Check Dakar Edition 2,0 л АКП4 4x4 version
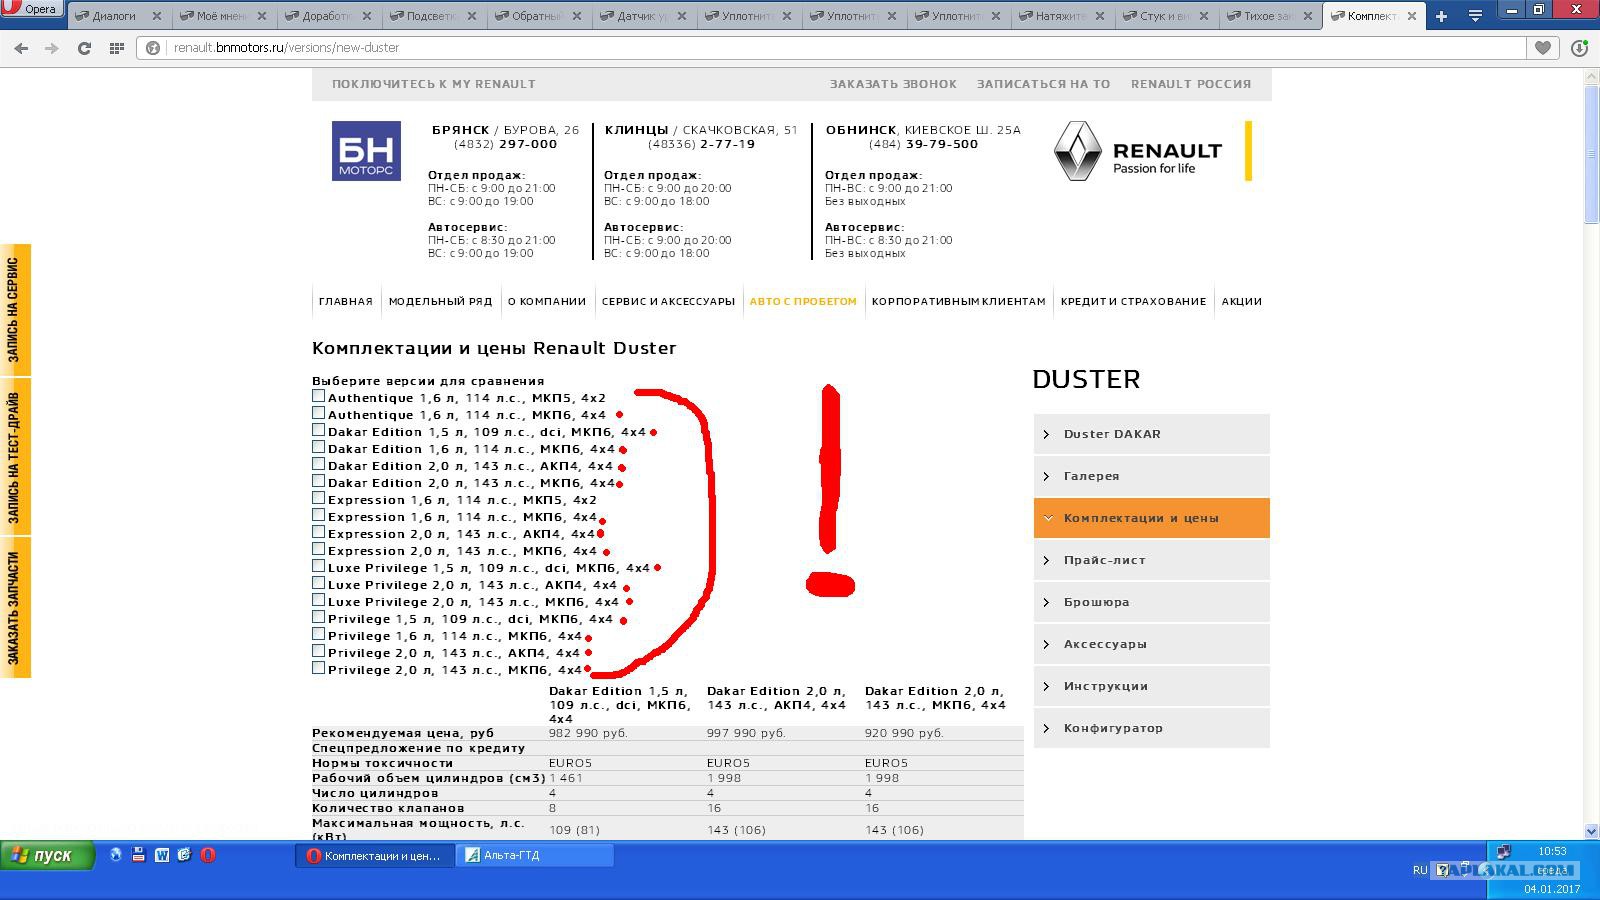 (318, 464)
